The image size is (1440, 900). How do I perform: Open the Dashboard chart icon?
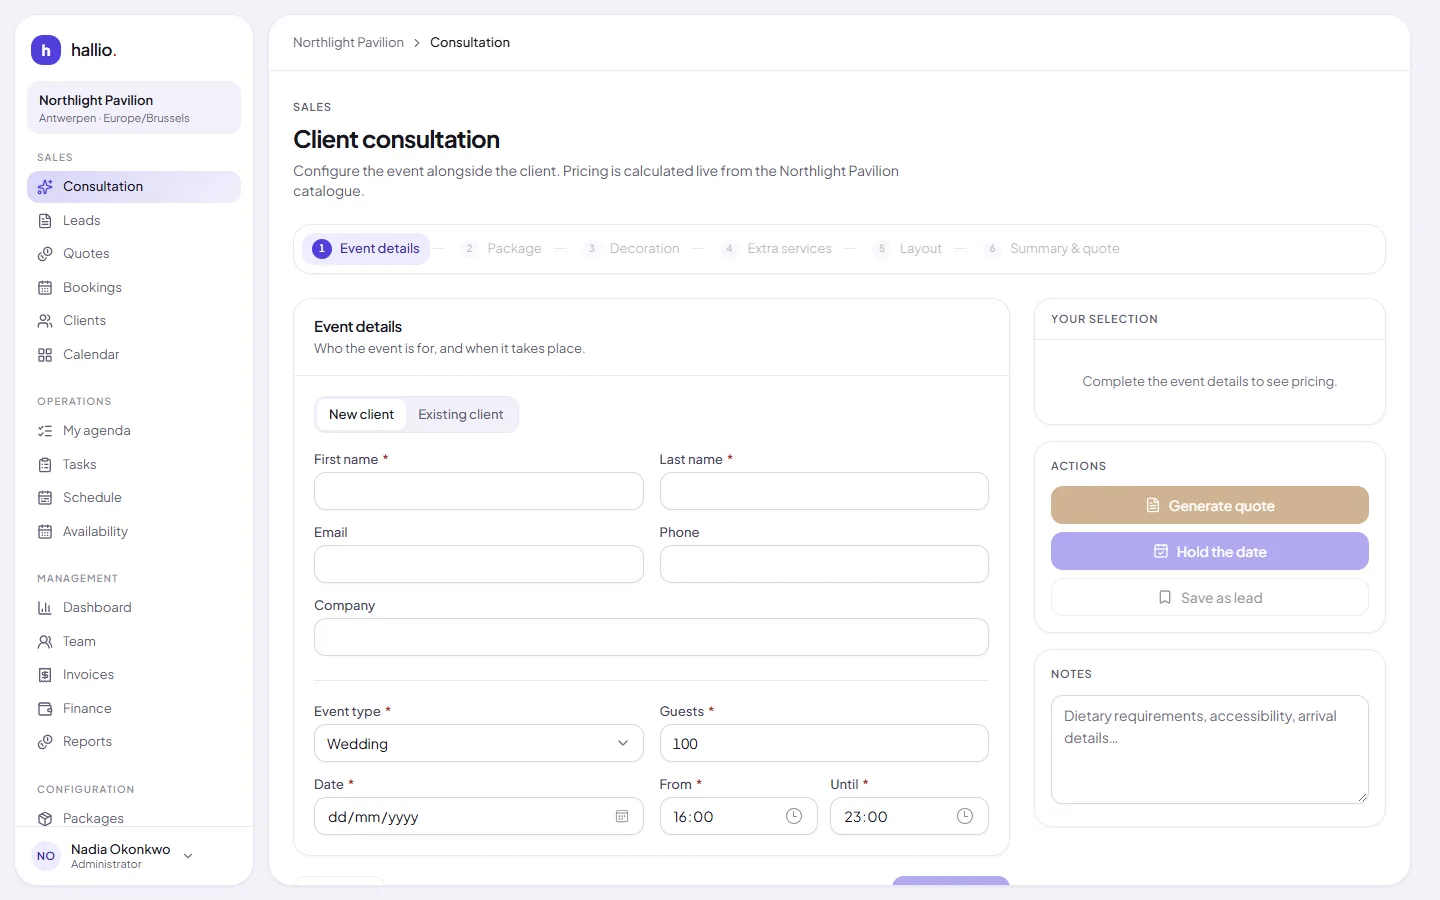[x=45, y=608]
